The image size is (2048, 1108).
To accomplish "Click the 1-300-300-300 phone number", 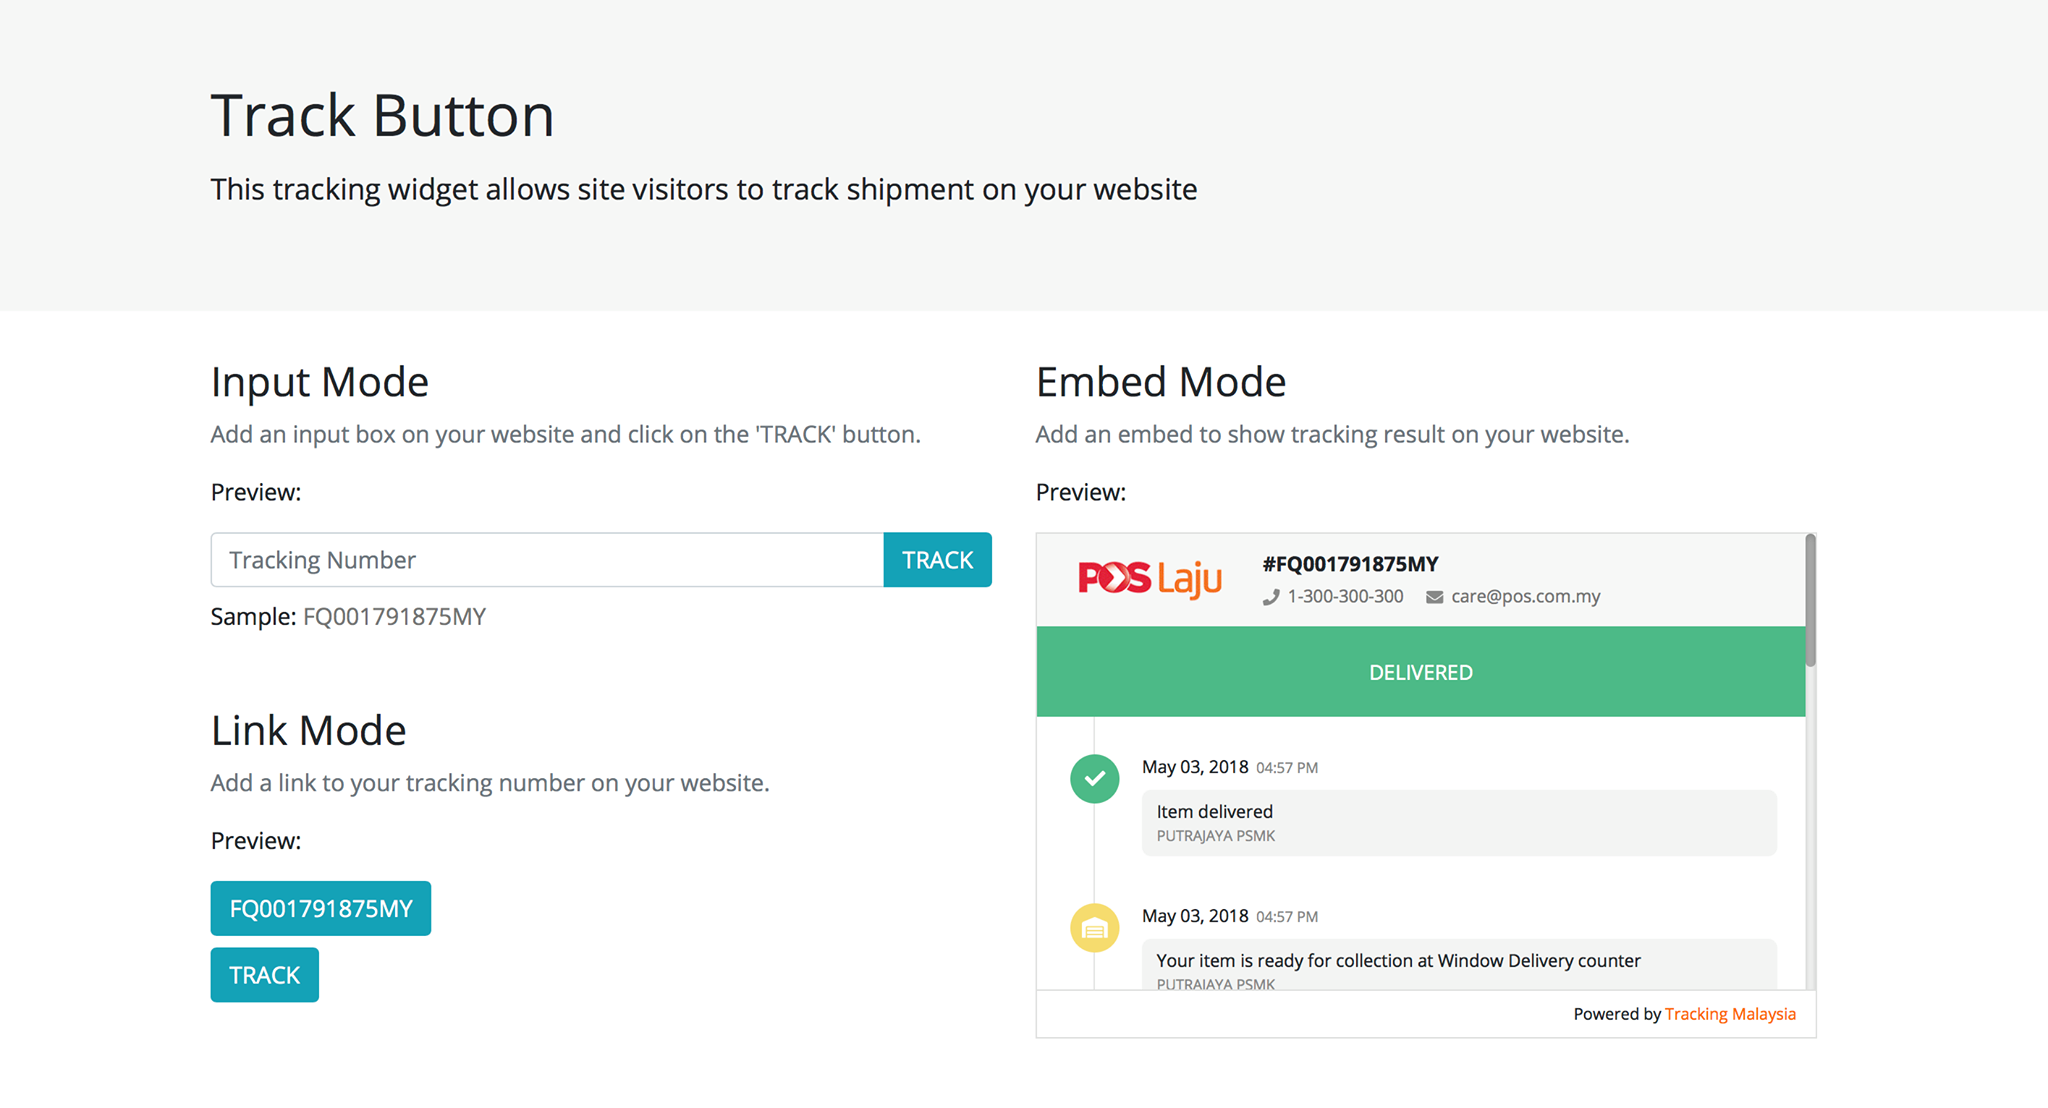I will (x=1345, y=596).
